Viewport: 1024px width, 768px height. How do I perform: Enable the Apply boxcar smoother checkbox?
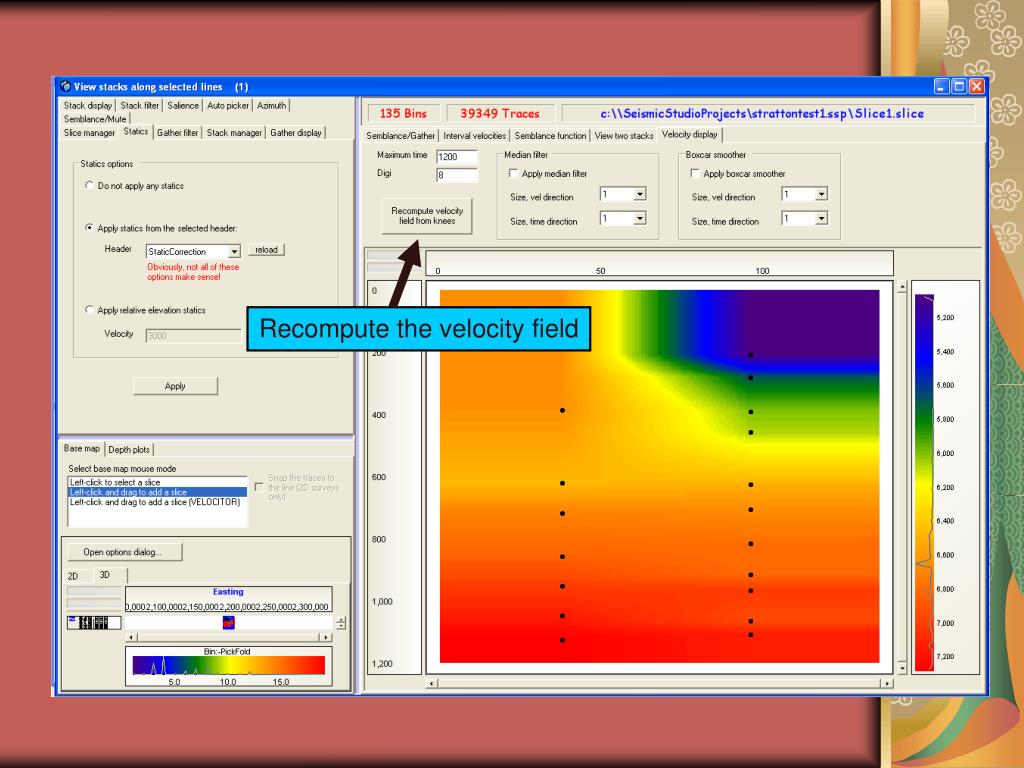pos(695,174)
